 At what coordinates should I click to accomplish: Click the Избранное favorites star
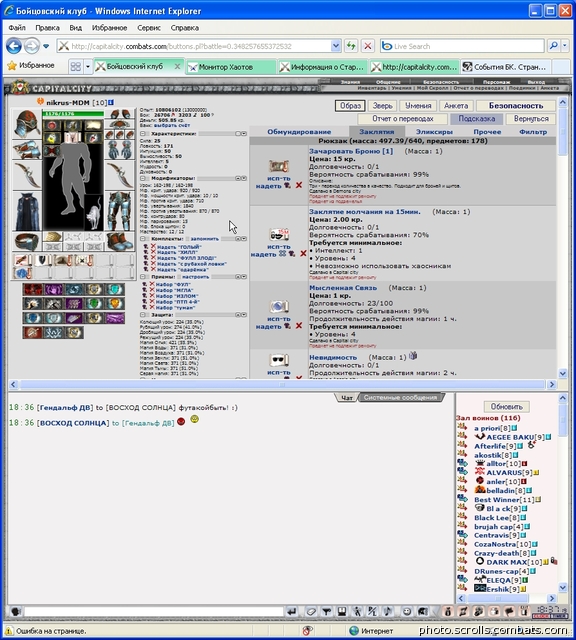[x=12, y=65]
